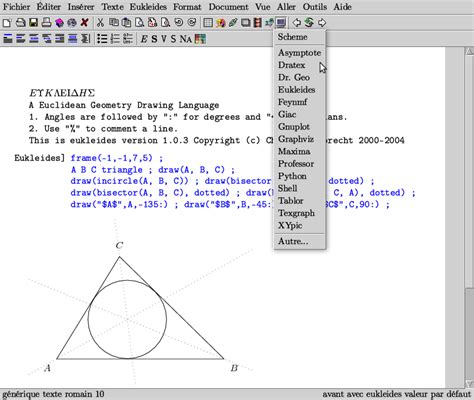
Task: Open the Insérer menu
Action: [x=81, y=7]
